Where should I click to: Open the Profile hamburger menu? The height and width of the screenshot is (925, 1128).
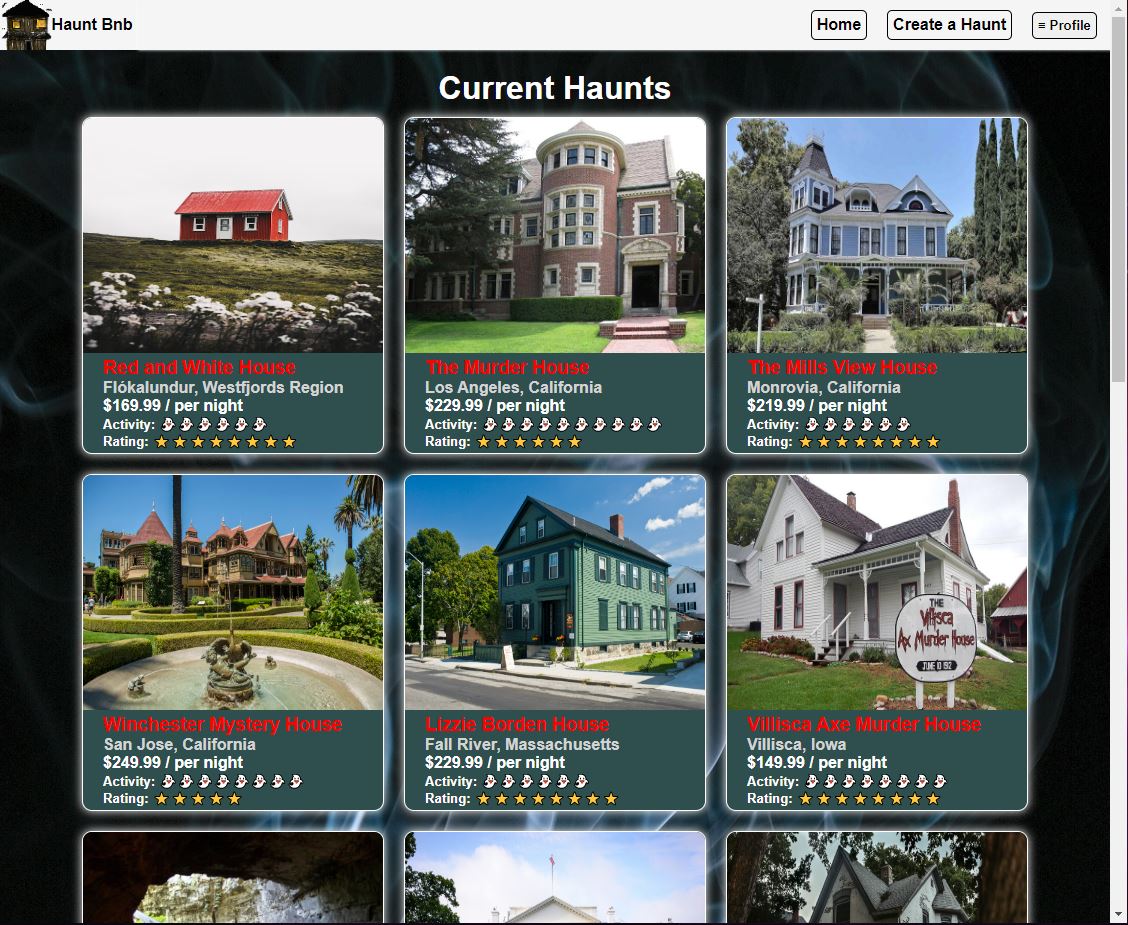(1064, 25)
